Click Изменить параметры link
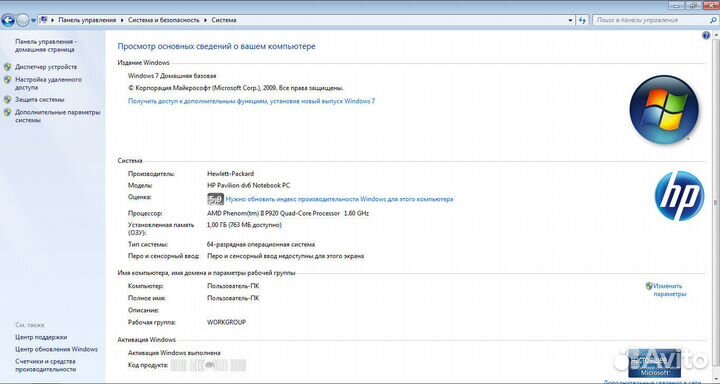Screen dimensions: 720x384 (x=669, y=290)
